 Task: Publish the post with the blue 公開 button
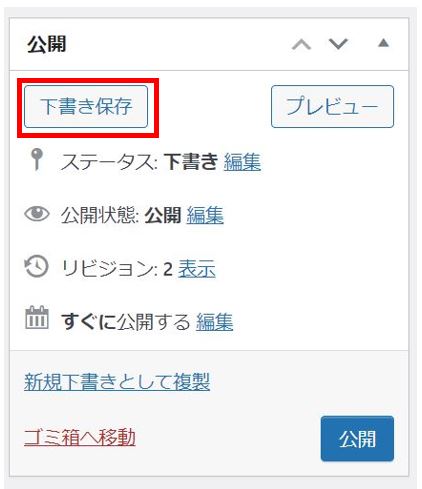[357, 439]
